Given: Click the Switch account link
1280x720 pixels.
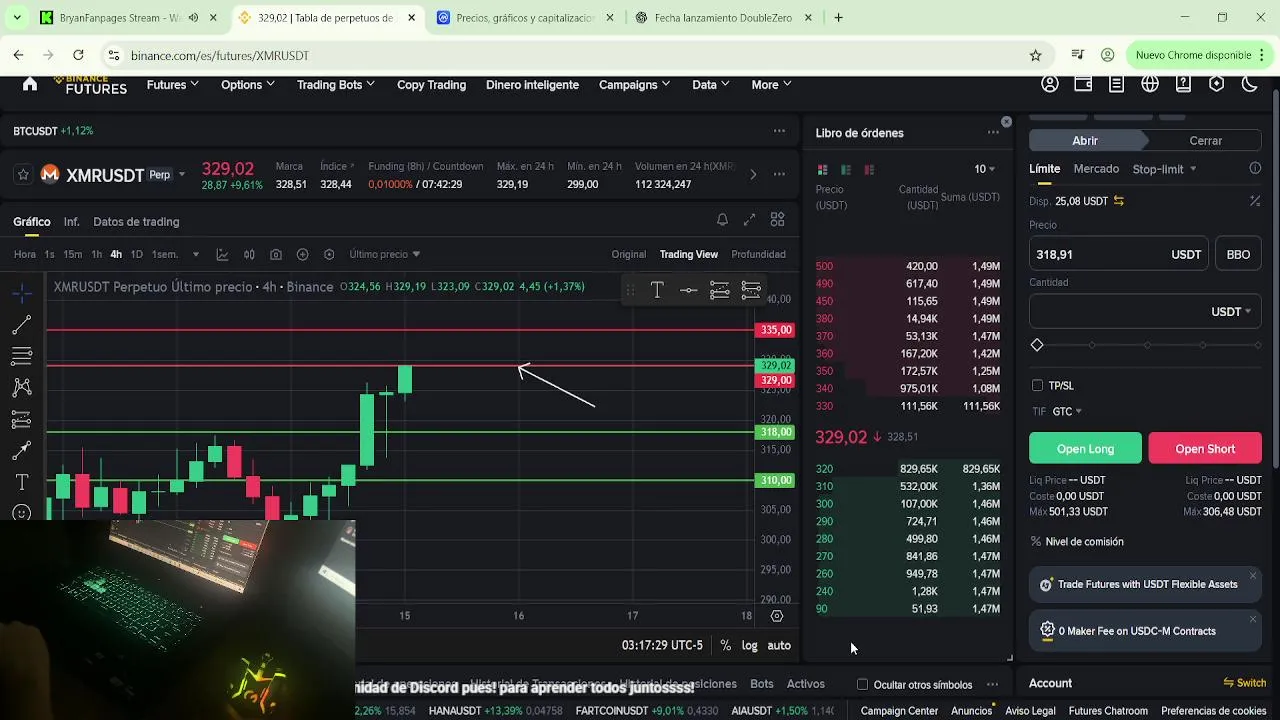Looking at the screenshot, I should (x=1245, y=683).
